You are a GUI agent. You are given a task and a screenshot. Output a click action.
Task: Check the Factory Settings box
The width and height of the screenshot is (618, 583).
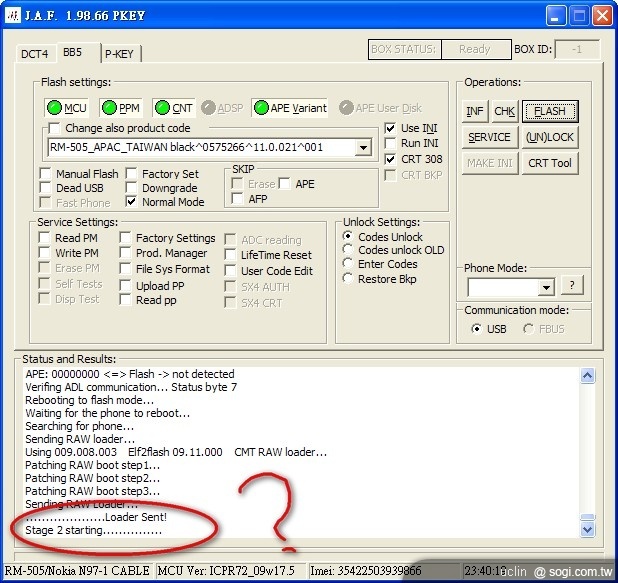pos(125,238)
